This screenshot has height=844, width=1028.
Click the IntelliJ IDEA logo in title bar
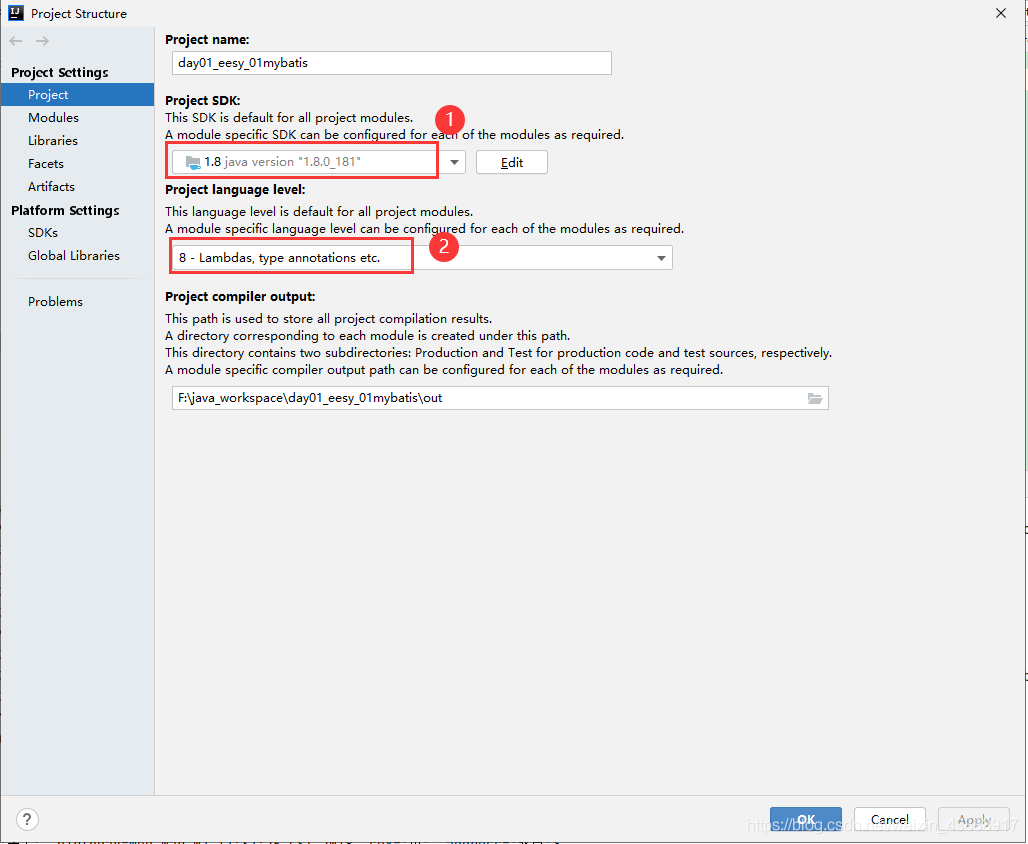pos(16,12)
